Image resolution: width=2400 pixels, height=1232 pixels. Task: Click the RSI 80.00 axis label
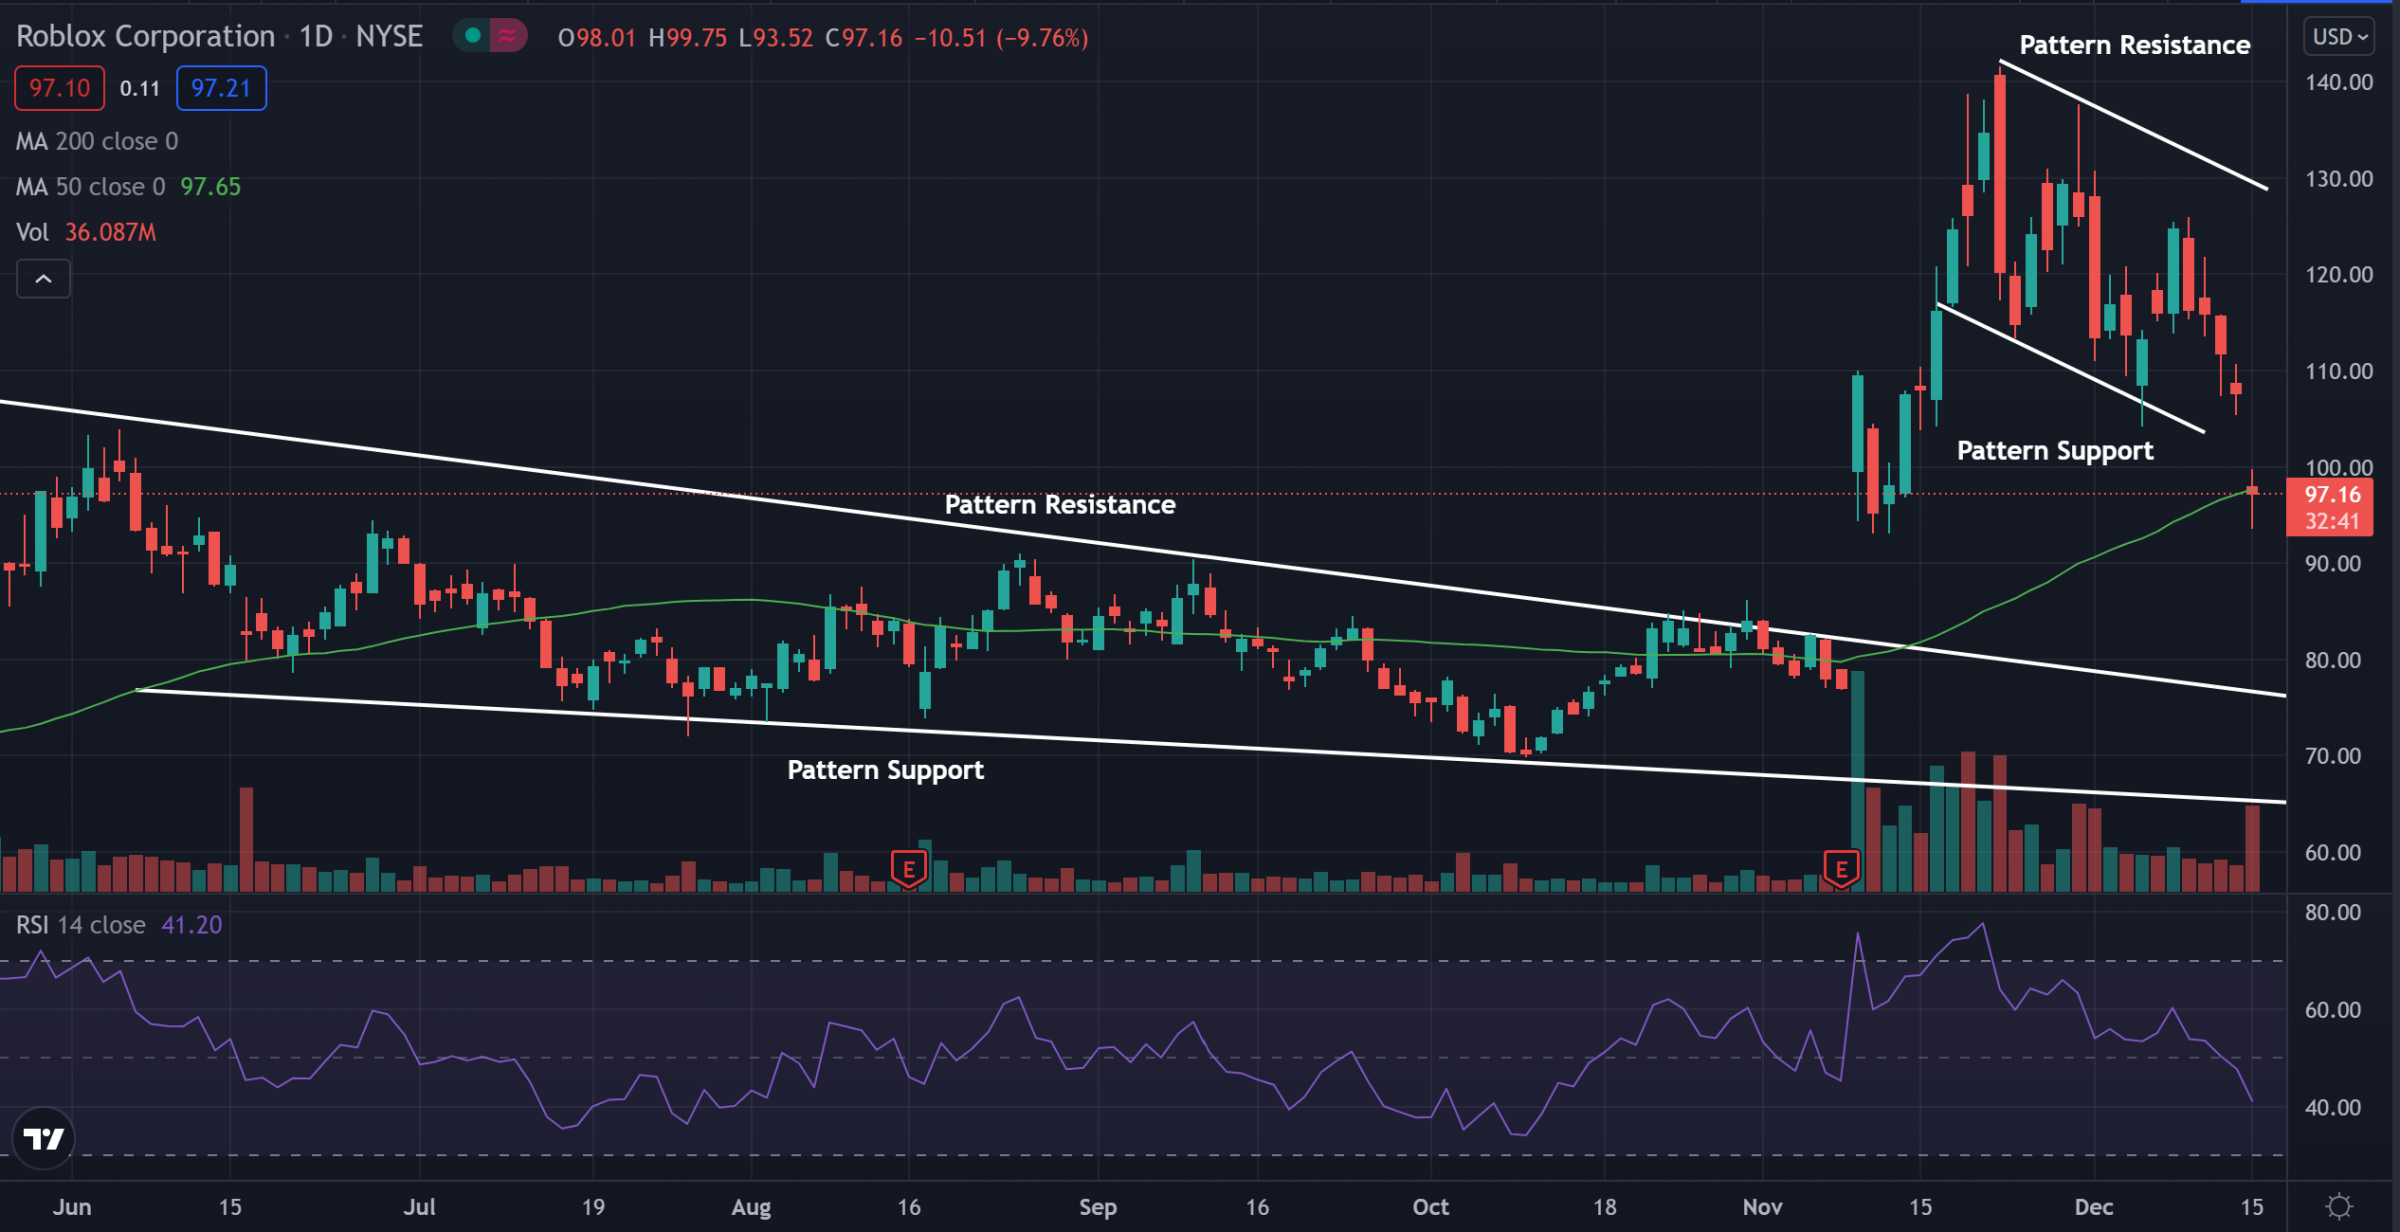[x=2333, y=913]
